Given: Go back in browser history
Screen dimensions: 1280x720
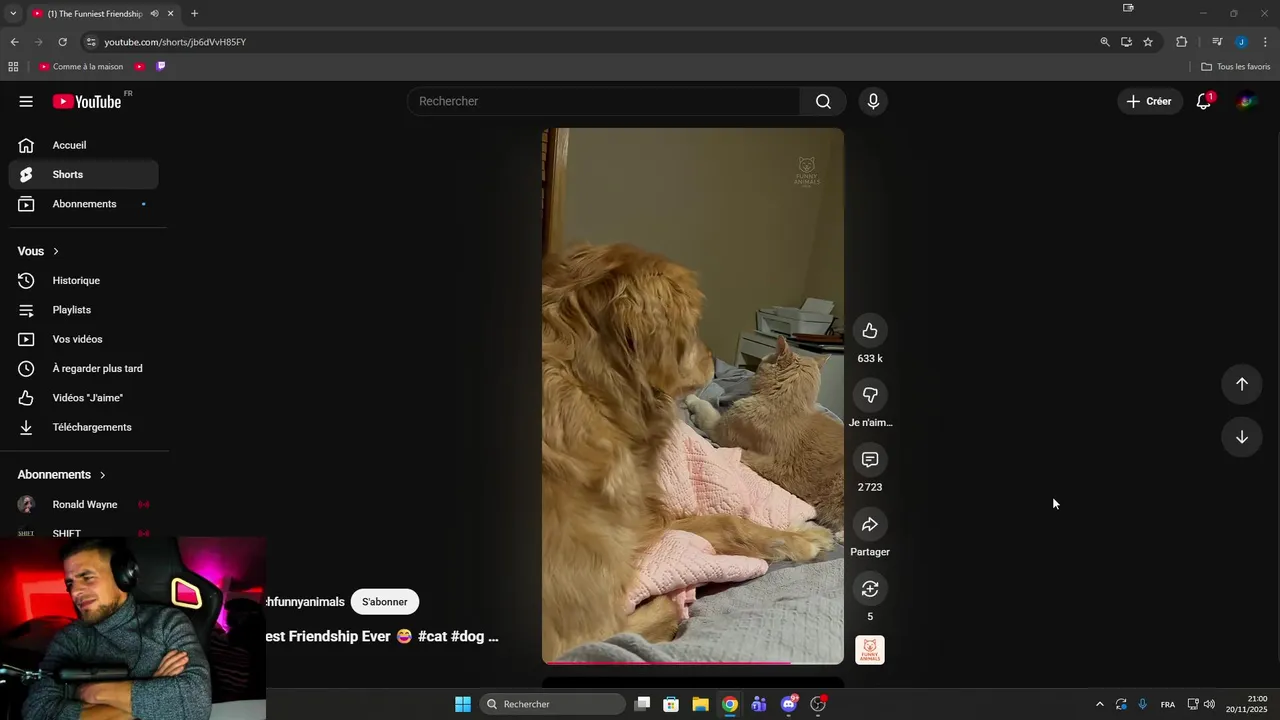Looking at the screenshot, I should point(14,42).
